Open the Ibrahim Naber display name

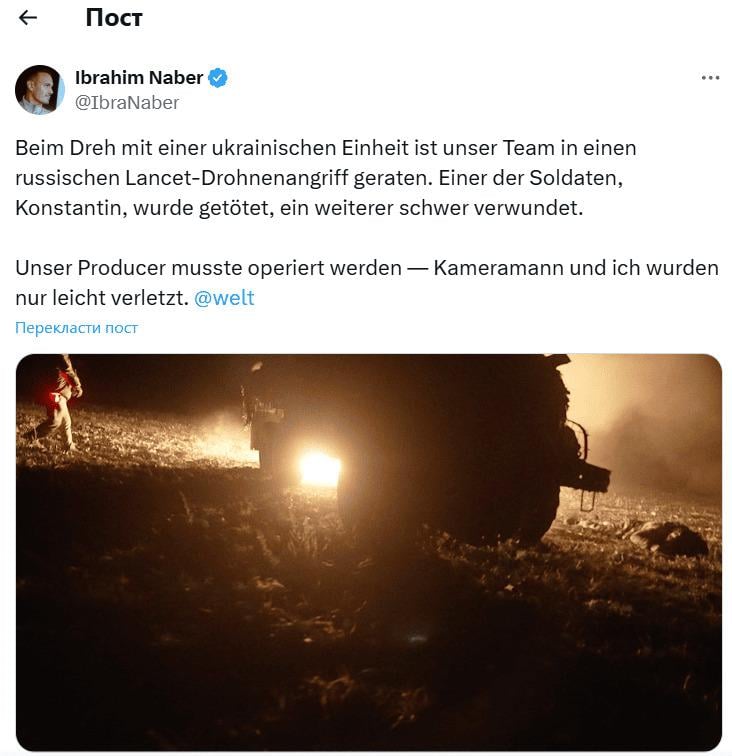click(139, 78)
